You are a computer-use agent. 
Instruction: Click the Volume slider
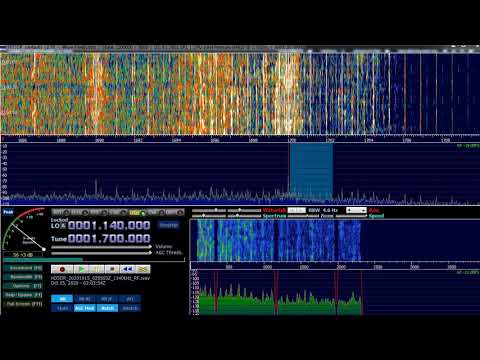pos(101,247)
